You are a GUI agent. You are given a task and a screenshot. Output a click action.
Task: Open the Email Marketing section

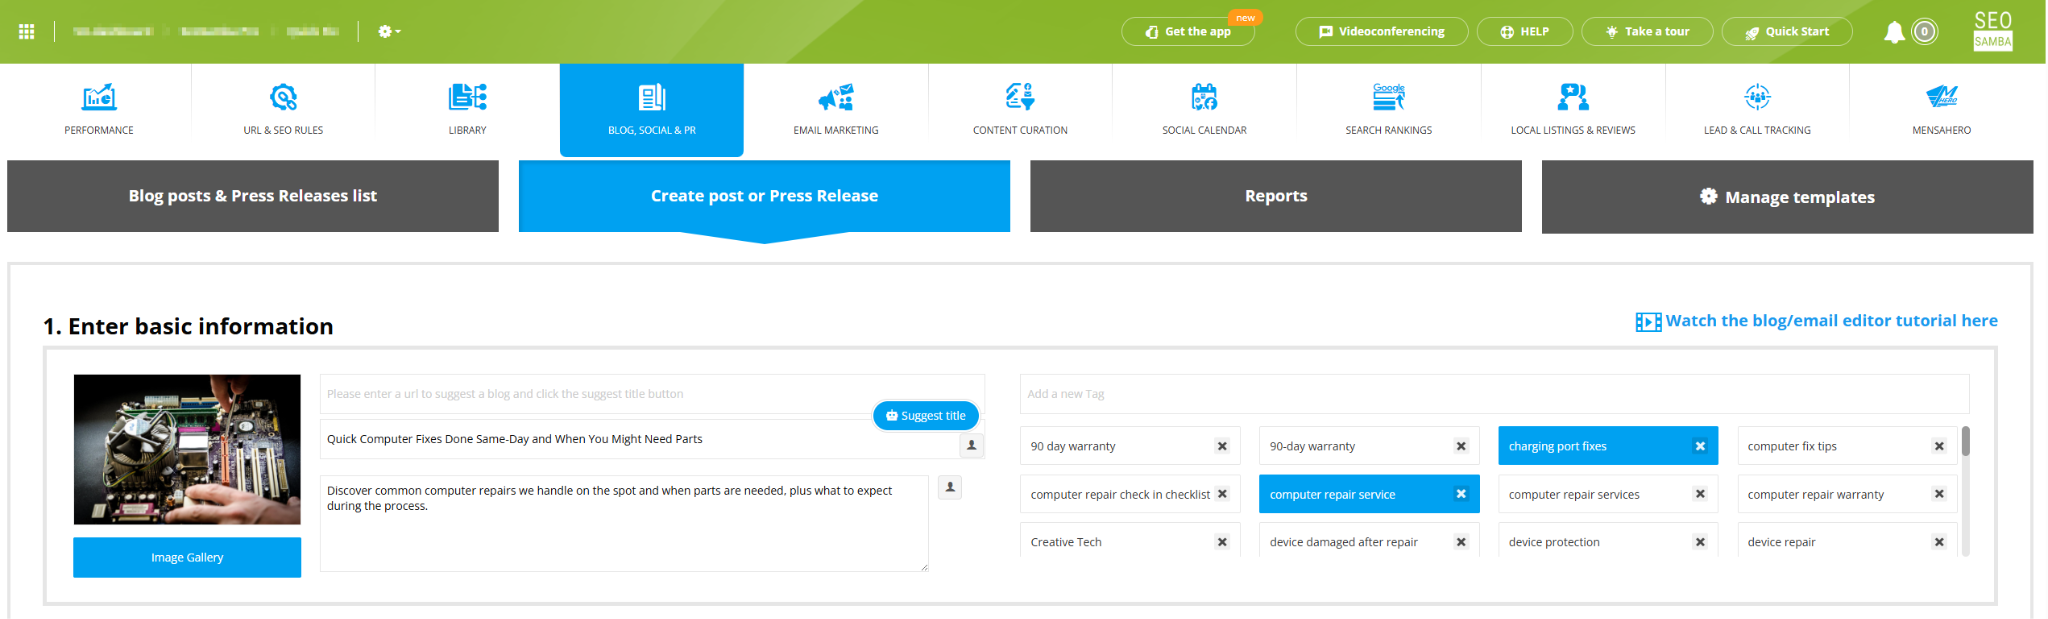836,110
